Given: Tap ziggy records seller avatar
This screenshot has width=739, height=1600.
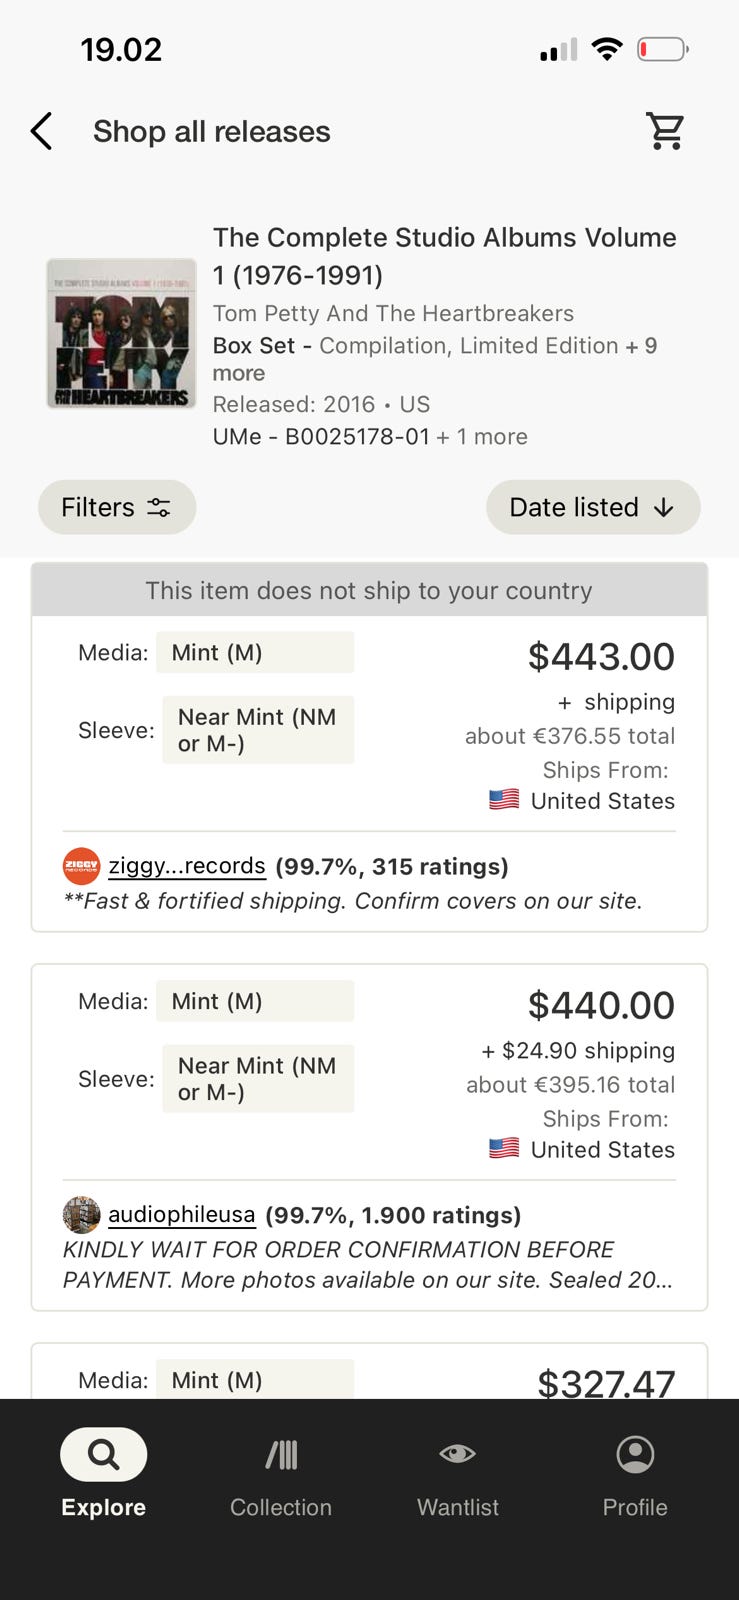Looking at the screenshot, I should (81, 866).
